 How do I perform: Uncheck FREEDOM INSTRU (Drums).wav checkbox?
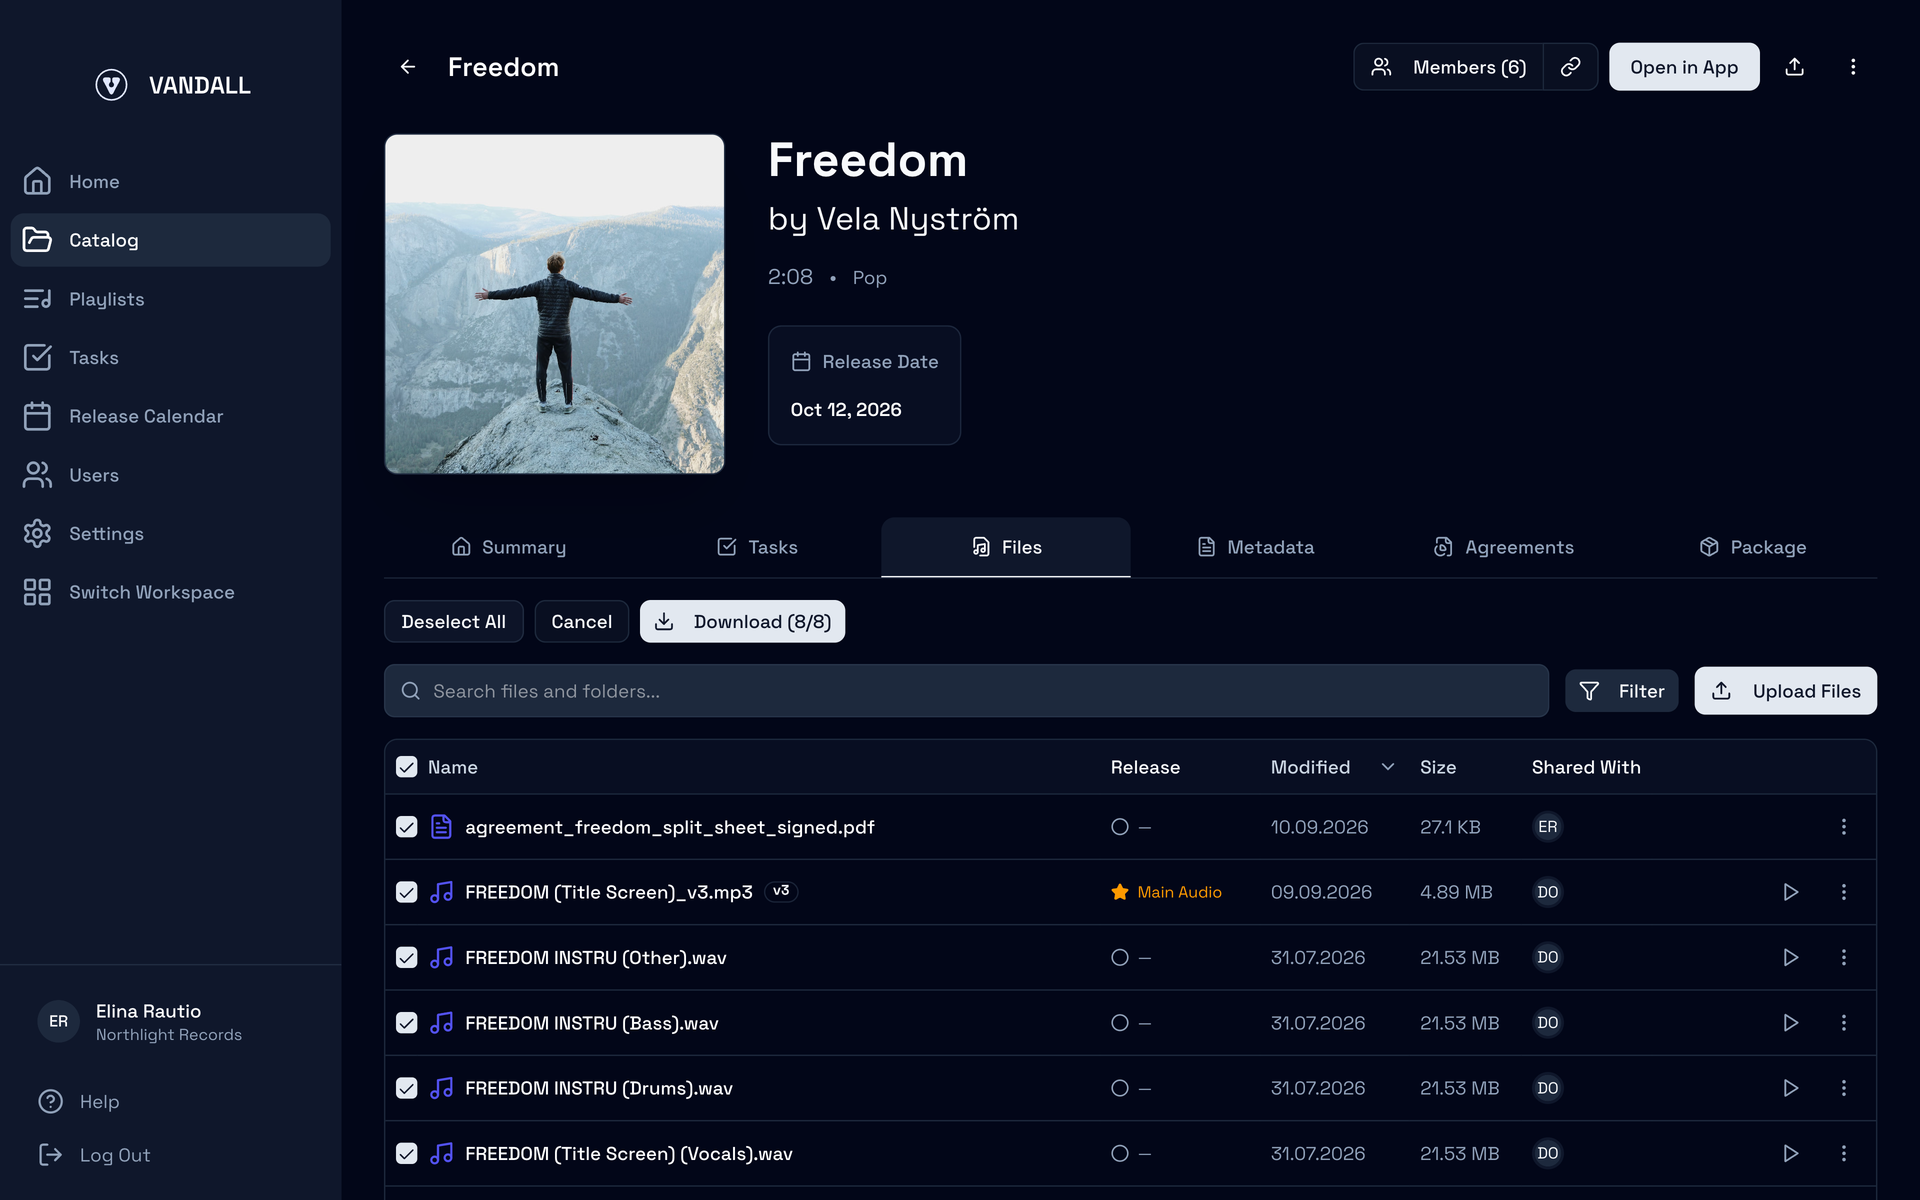coord(406,1088)
